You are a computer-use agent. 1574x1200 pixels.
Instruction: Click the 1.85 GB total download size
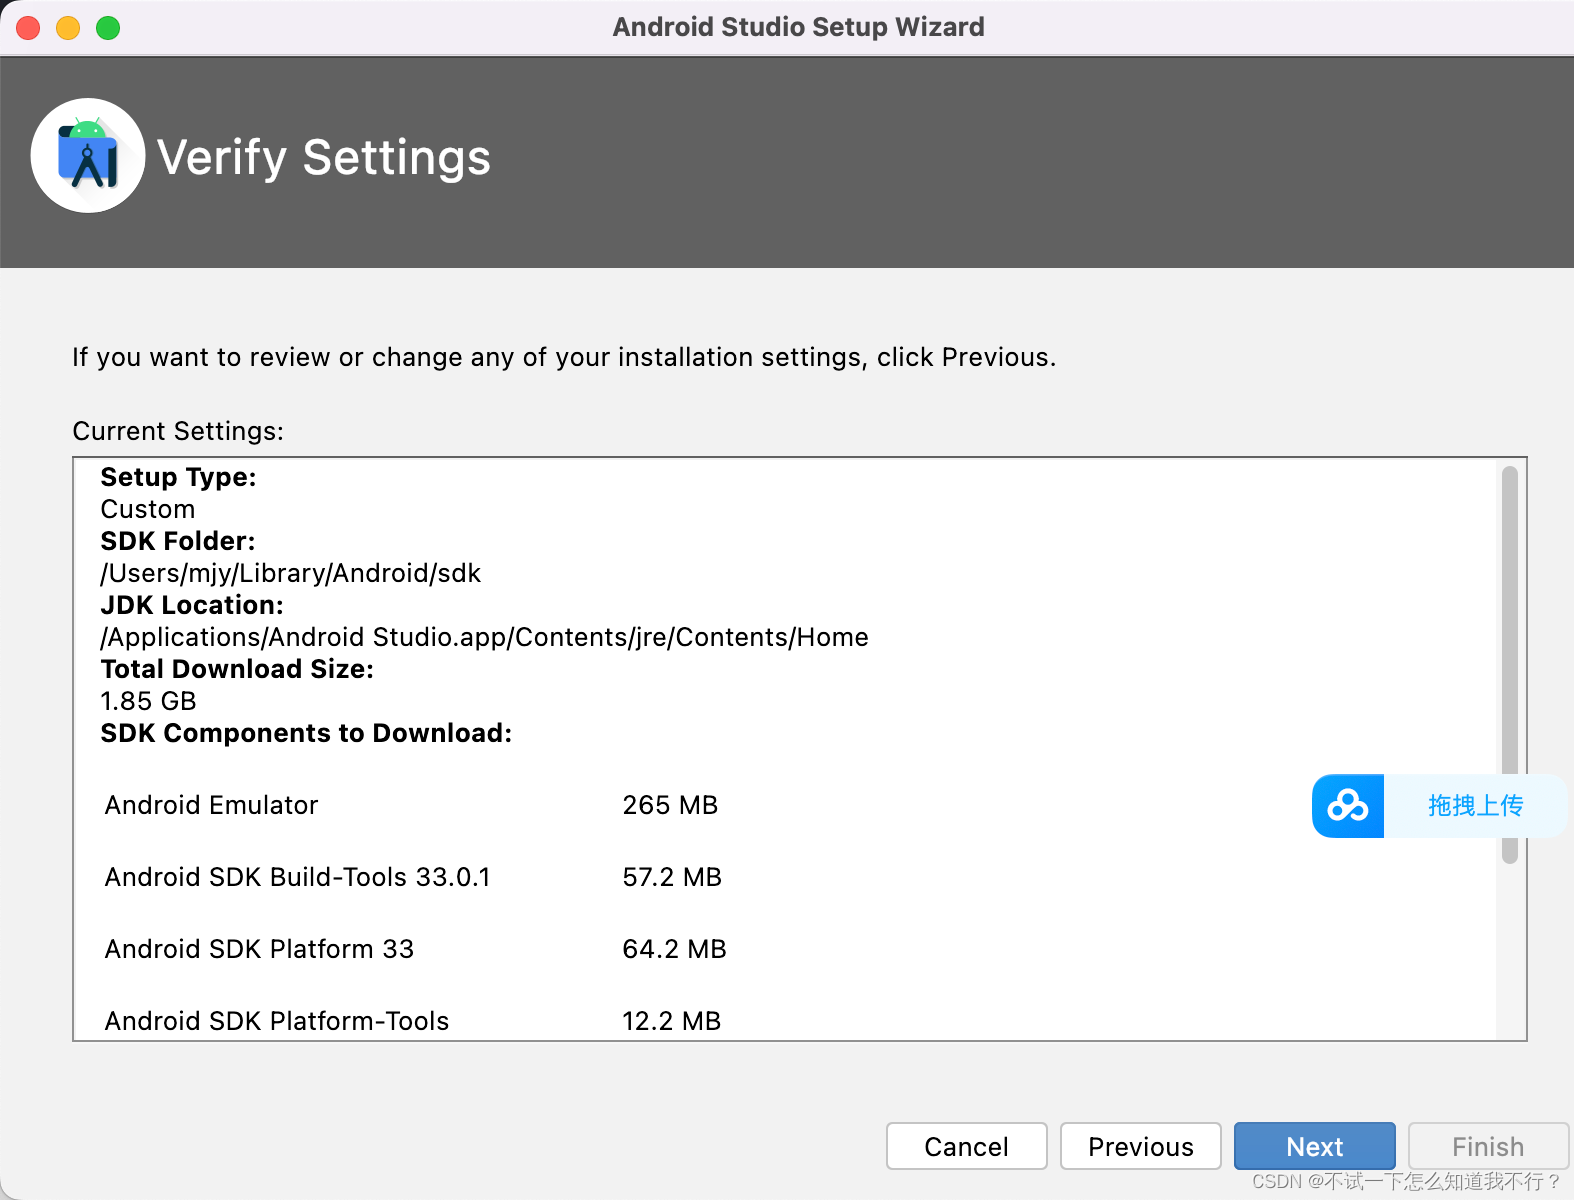(x=148, y=701)
